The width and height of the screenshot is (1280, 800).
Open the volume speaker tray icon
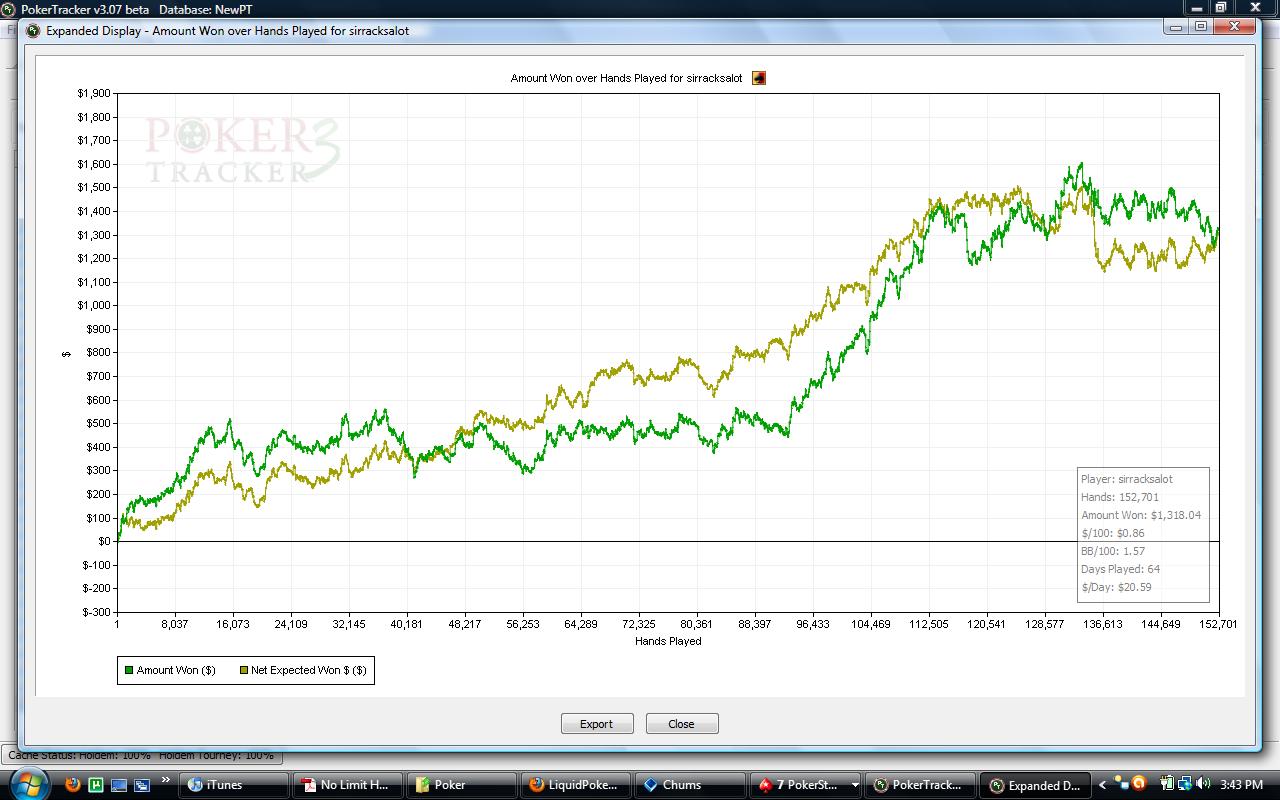1203,784
